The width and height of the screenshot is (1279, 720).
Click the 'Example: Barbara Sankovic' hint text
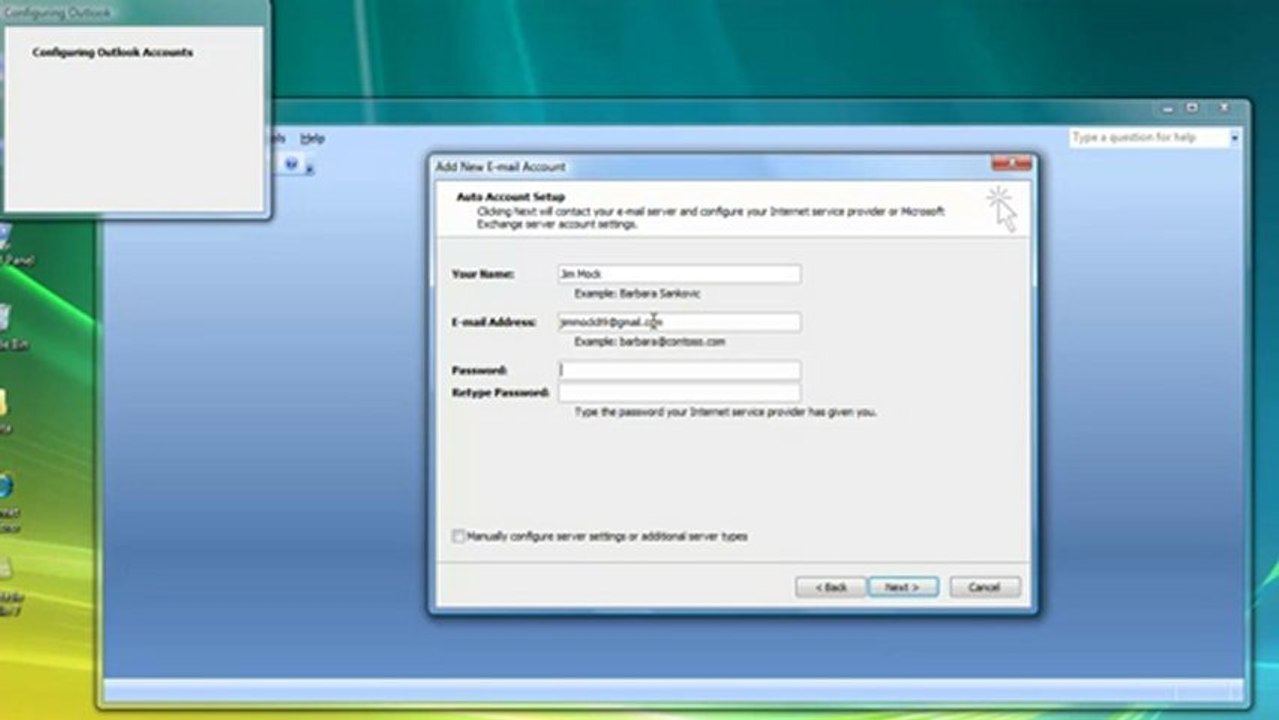[637, 294]
